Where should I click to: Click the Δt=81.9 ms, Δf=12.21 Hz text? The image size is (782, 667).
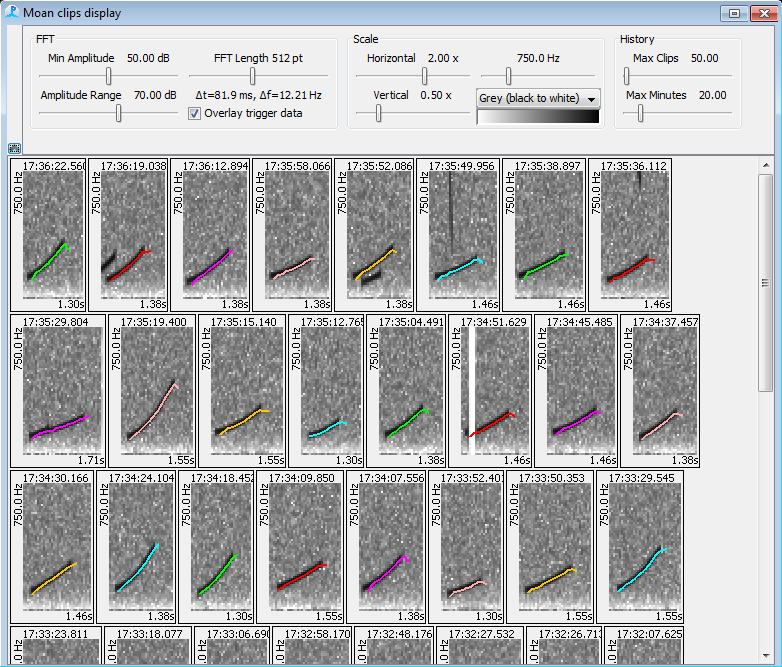point(258,95)
